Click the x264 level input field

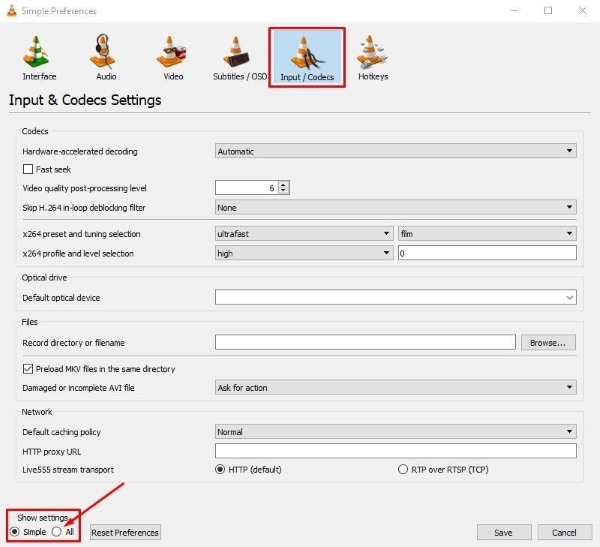coord(487,253)
